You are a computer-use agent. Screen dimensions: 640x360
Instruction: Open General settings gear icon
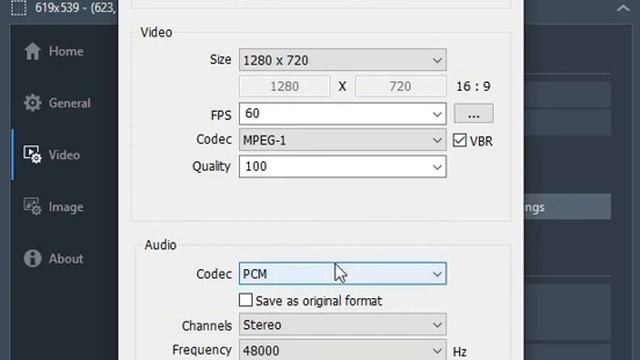(32, 103)
